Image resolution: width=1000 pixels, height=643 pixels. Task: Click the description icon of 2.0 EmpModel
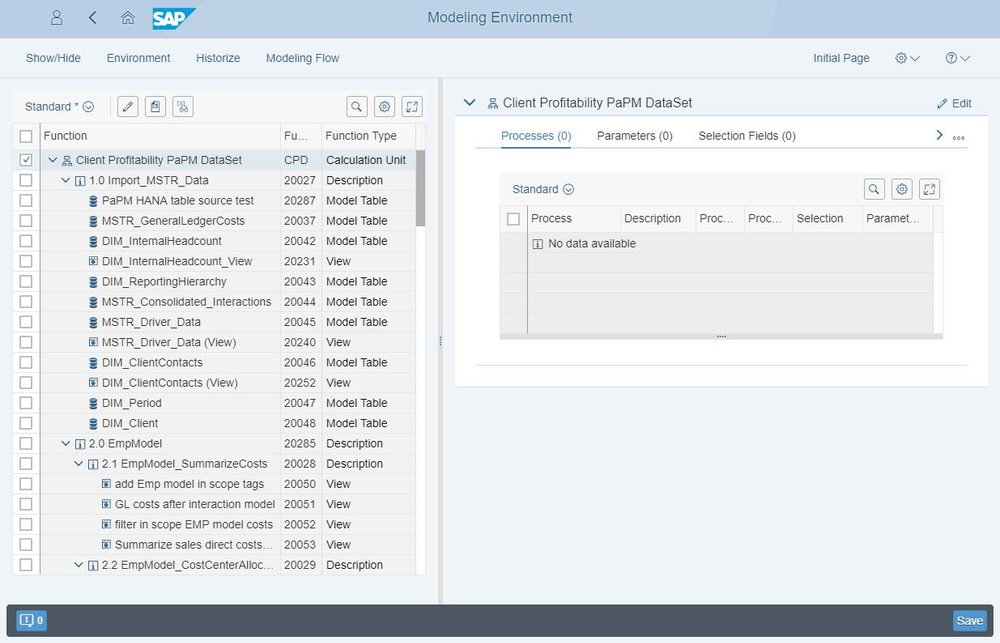(80, 444)
